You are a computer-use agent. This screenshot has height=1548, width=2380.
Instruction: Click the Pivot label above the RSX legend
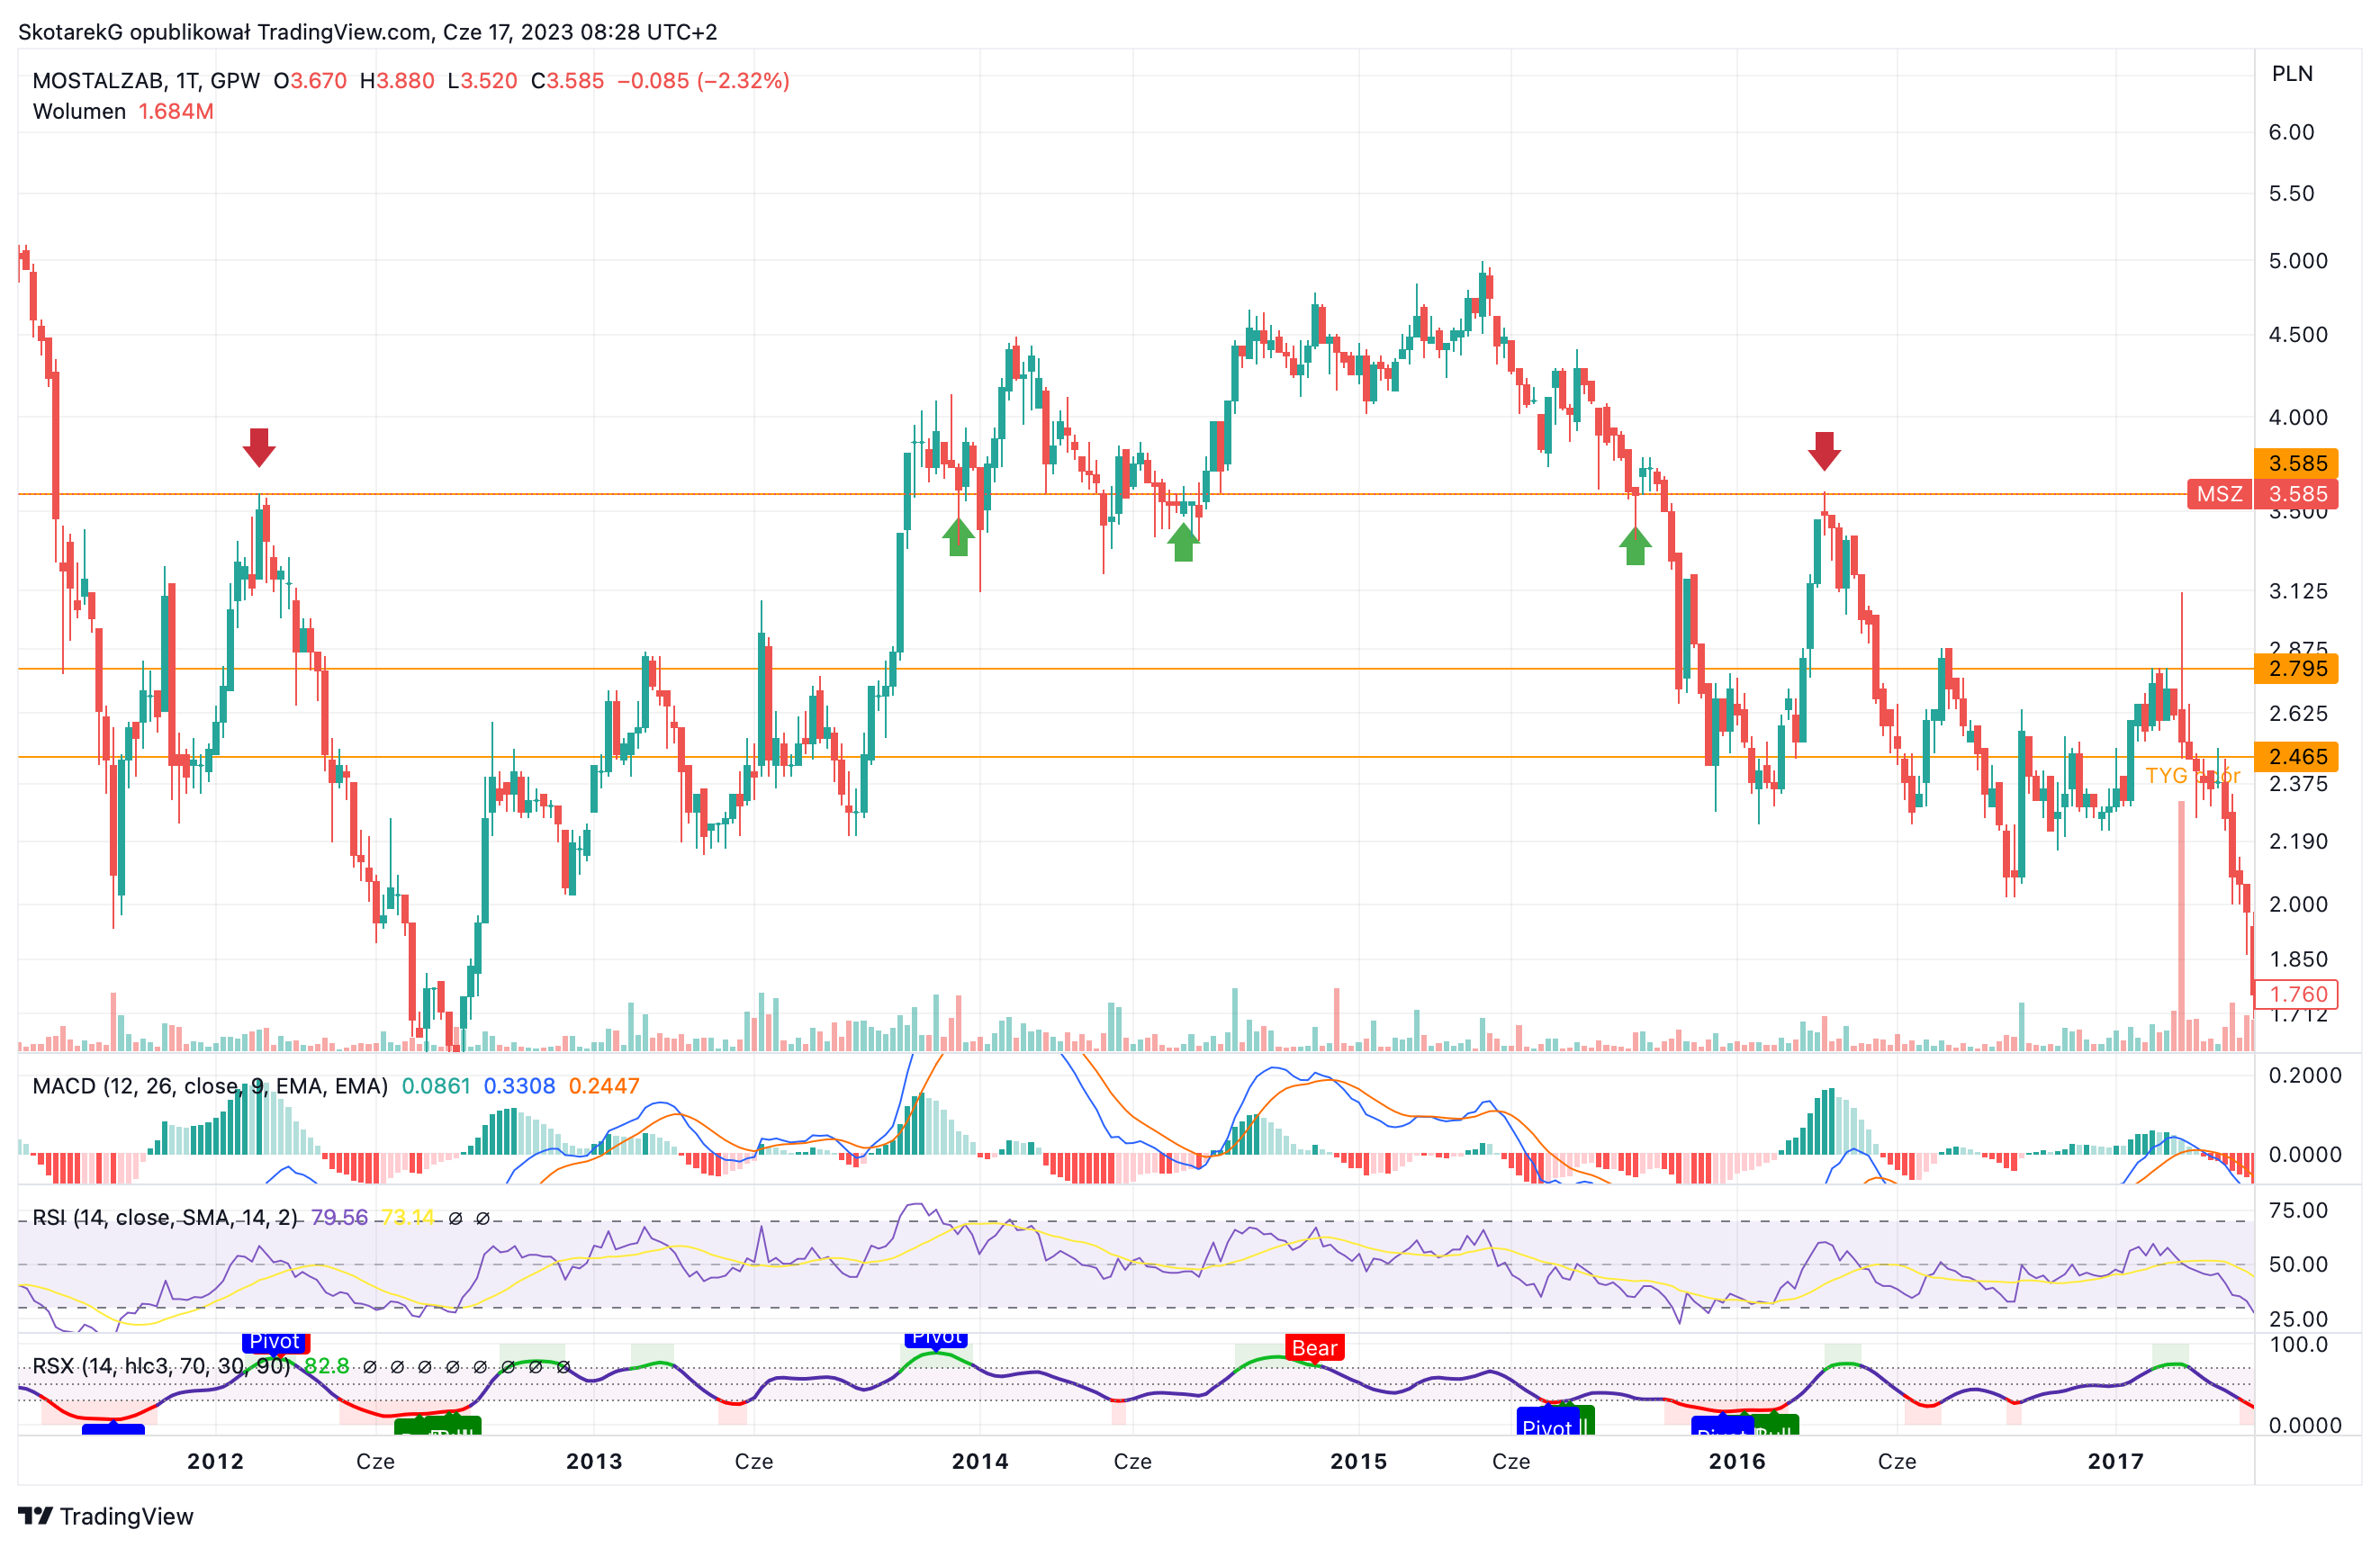coord(274,1342)
